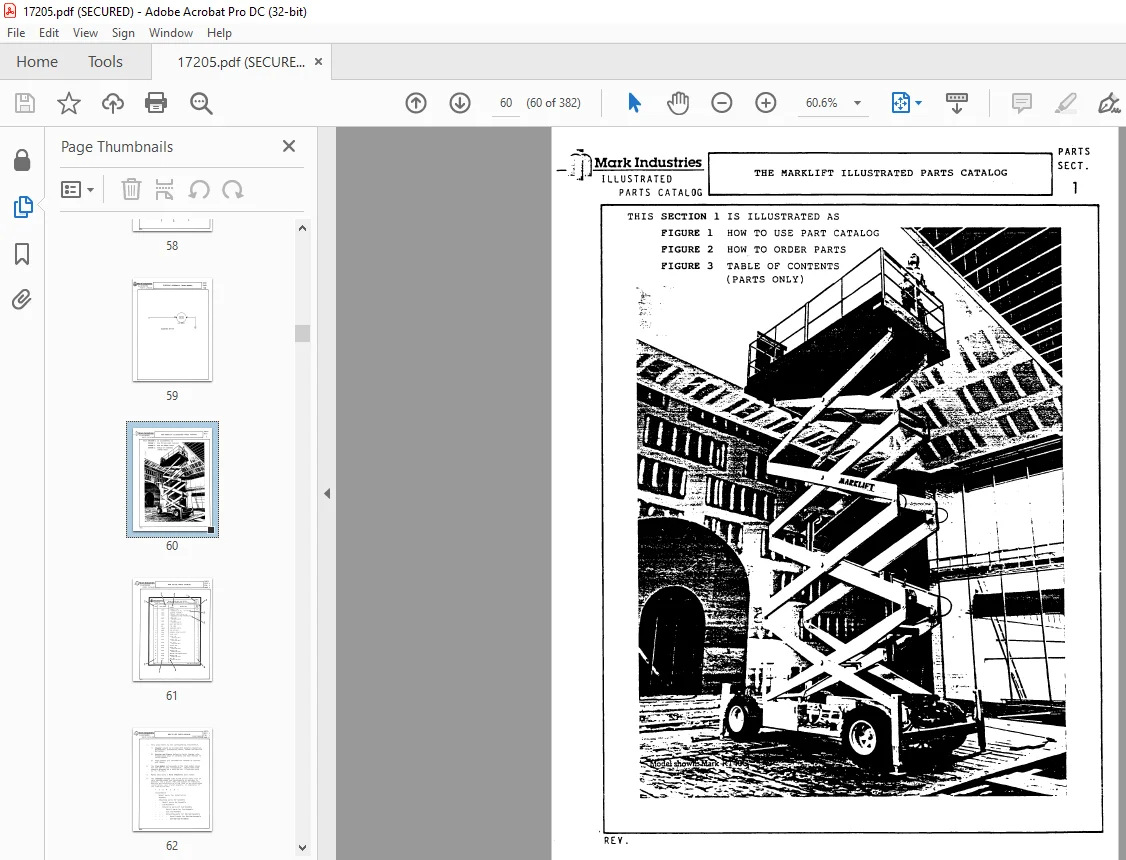
Task: Open the Window menu
Action: (x=170, y=33)
